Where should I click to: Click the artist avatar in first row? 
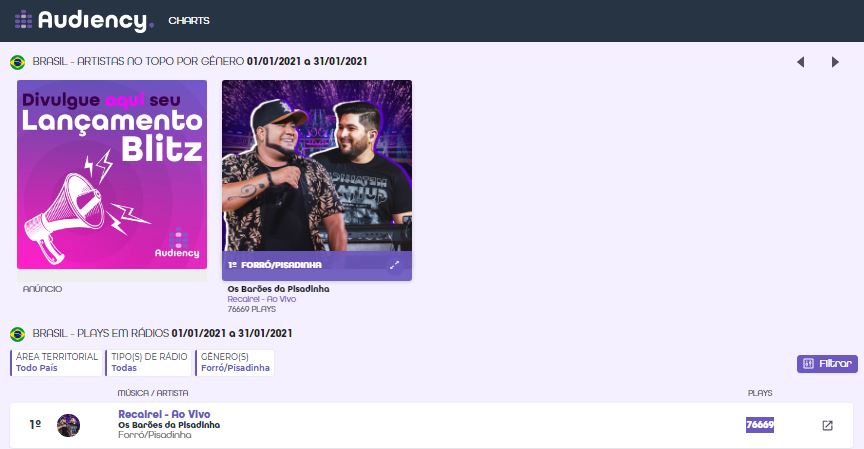click(68, 425)
